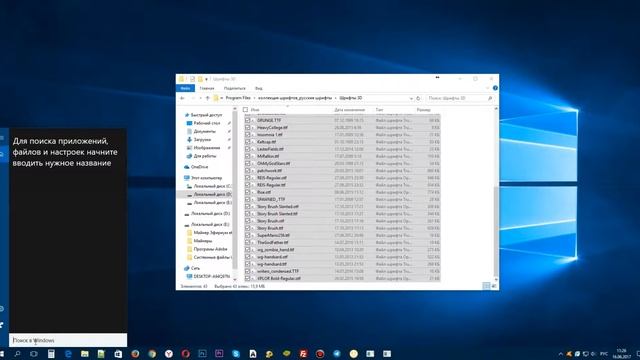Open the quick access toolbar customize dropdown
Screen dimensions: 640x360
pyautogui.click(x=207, y=79)
